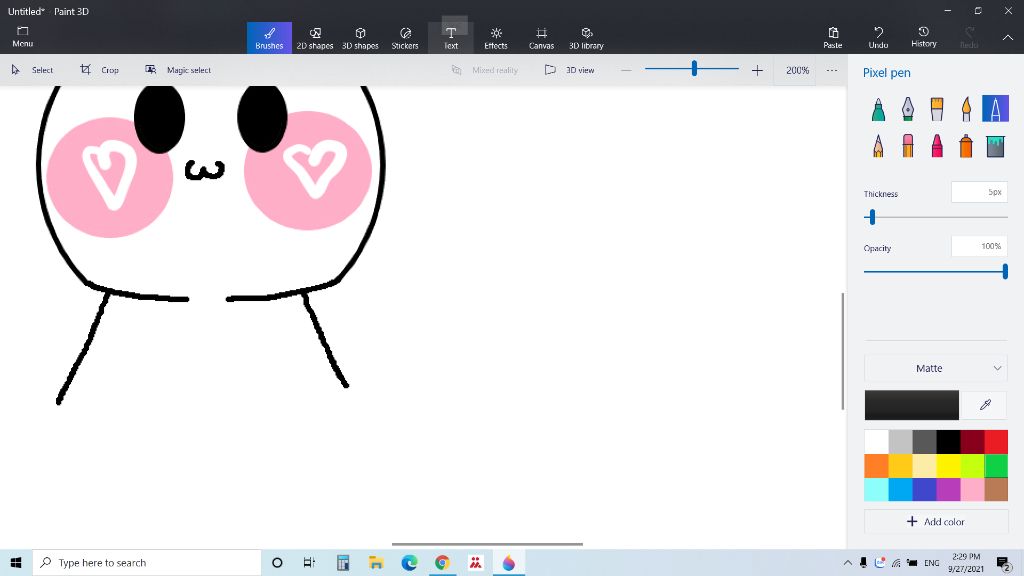Choose the white color swatch

tap(876, 442)
